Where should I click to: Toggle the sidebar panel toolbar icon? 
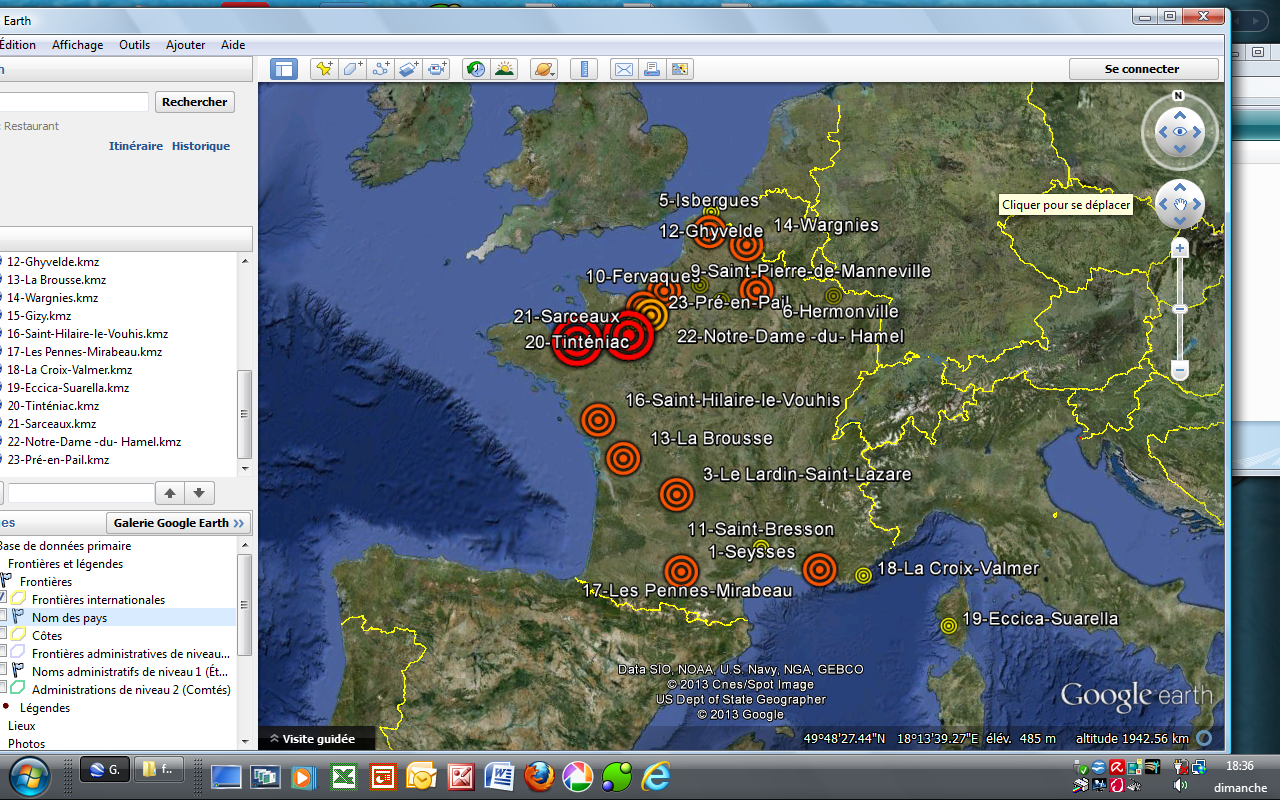tap(284, 69)
